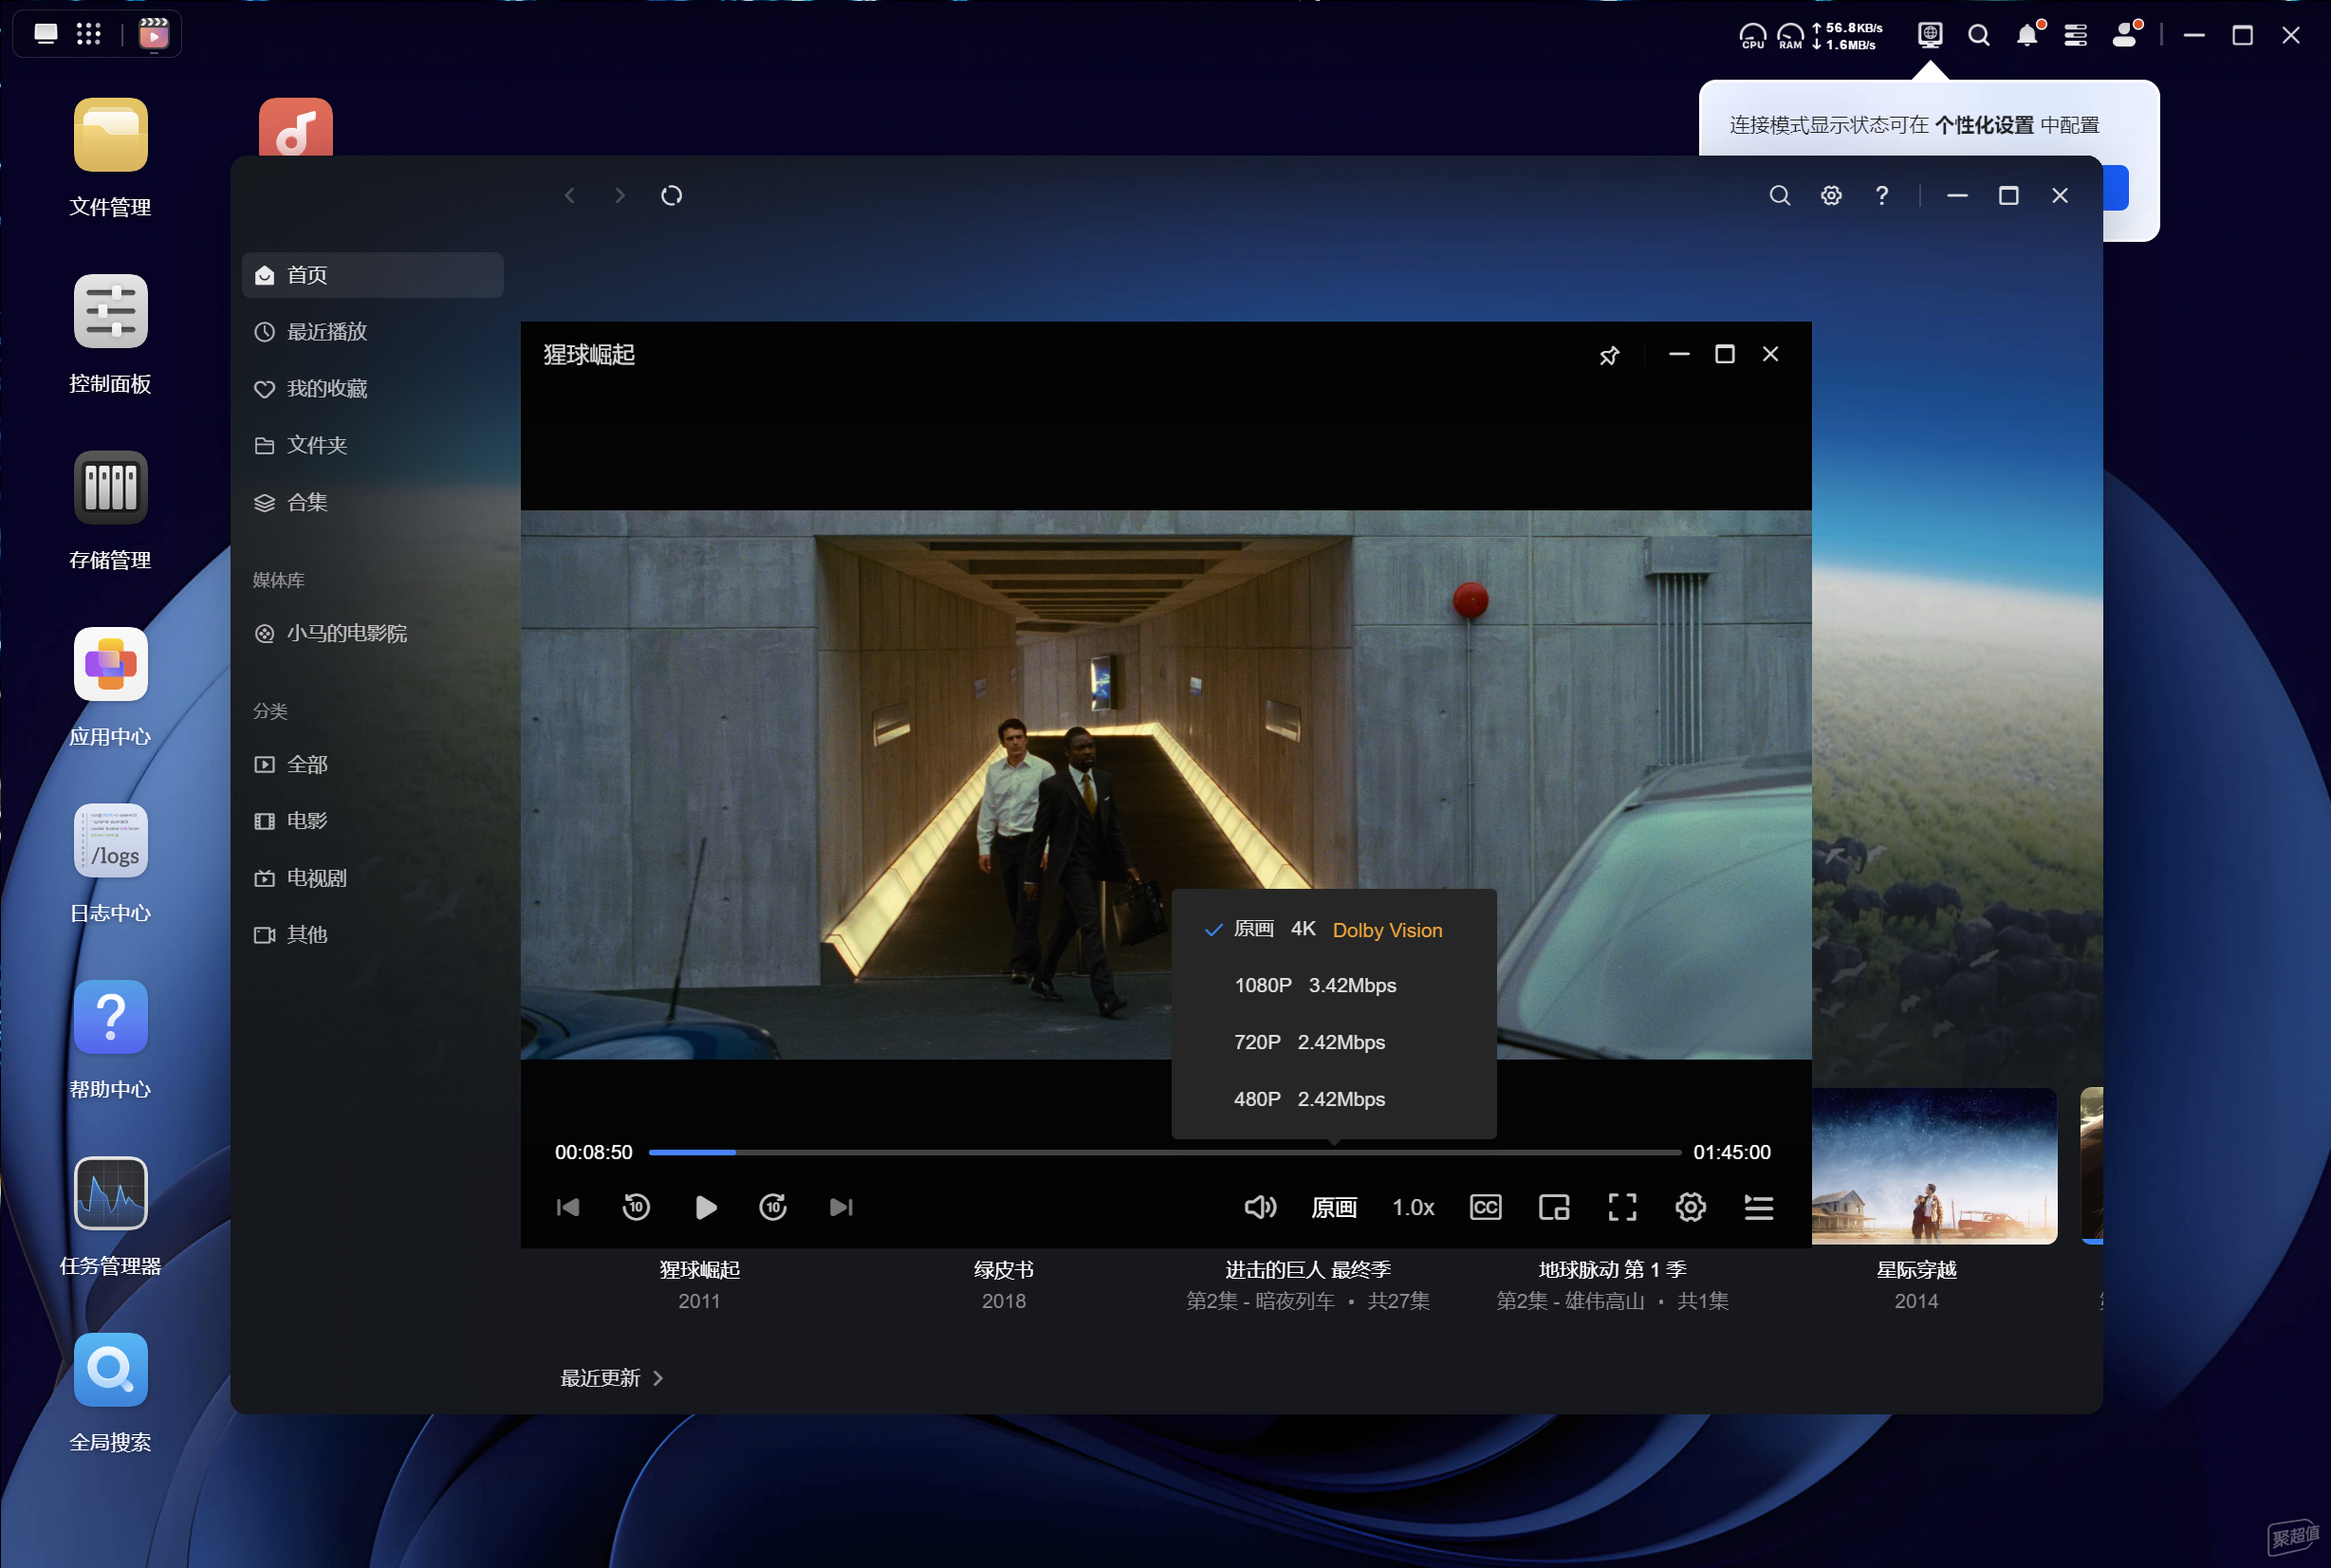This screenshot has width=2331, height=1568.
Task: Go forward in the video app
Action: click(620, 196)
